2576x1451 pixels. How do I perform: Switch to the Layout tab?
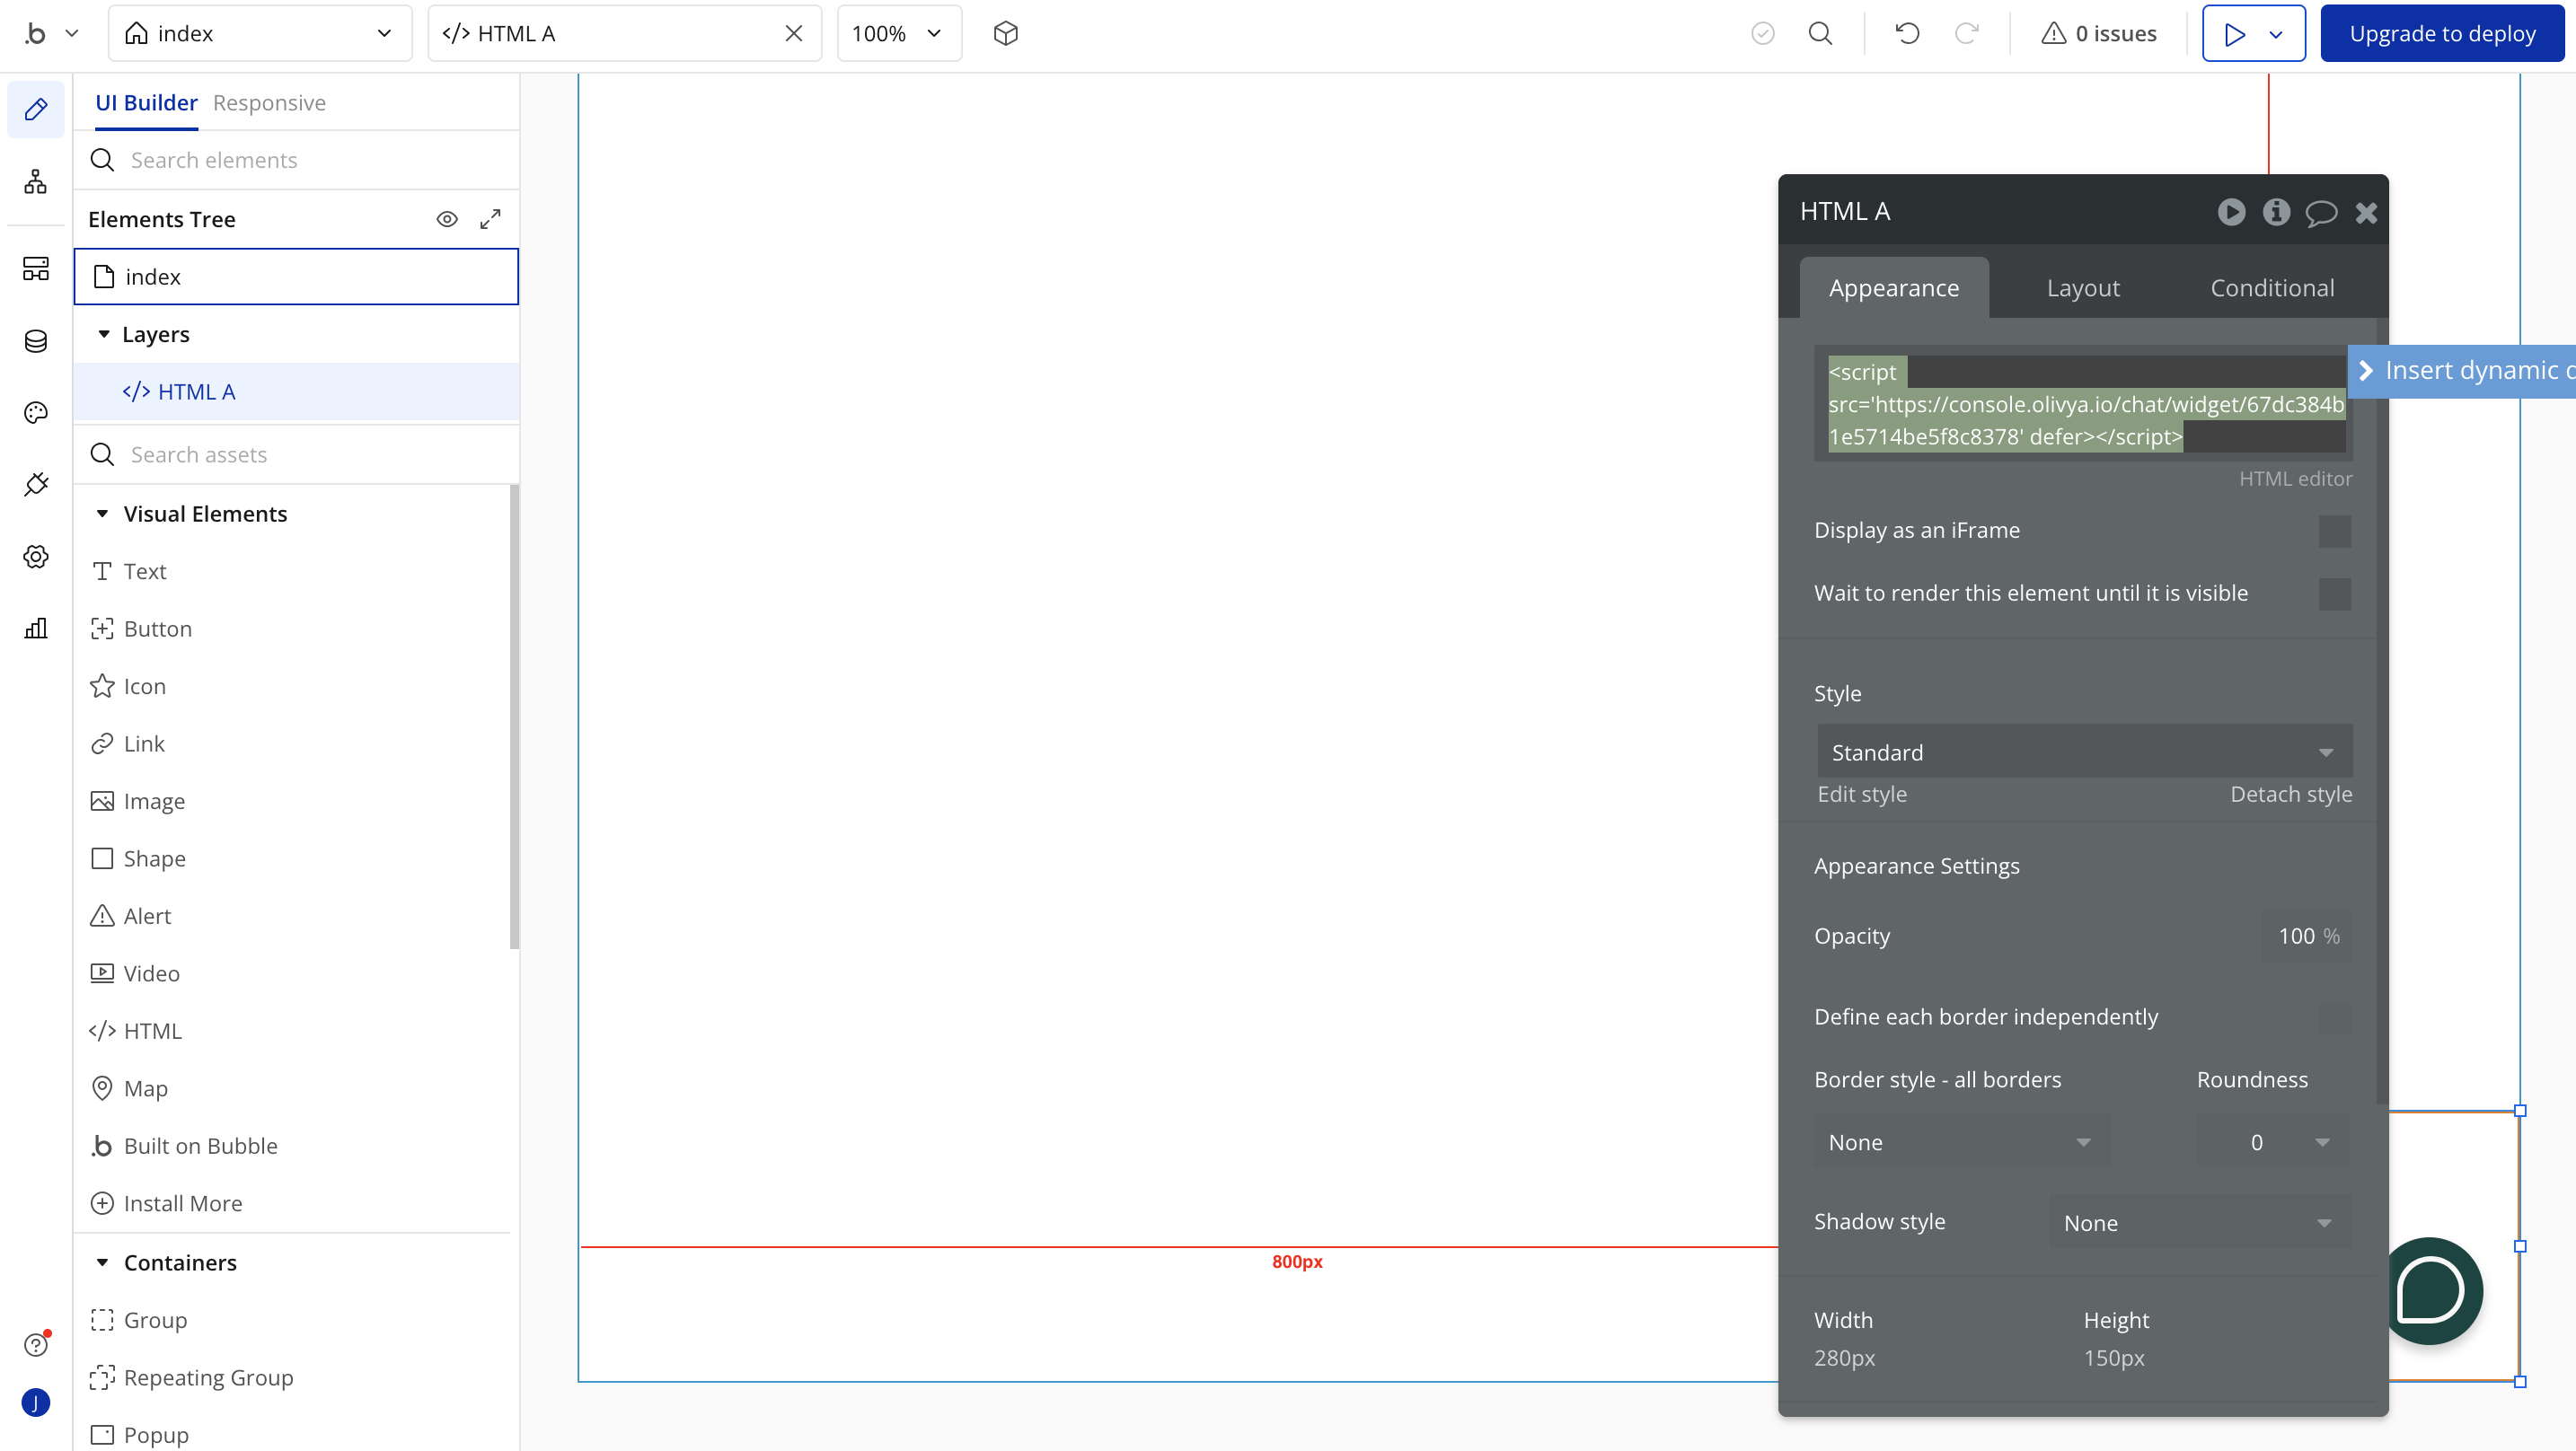pos(2083,288)
